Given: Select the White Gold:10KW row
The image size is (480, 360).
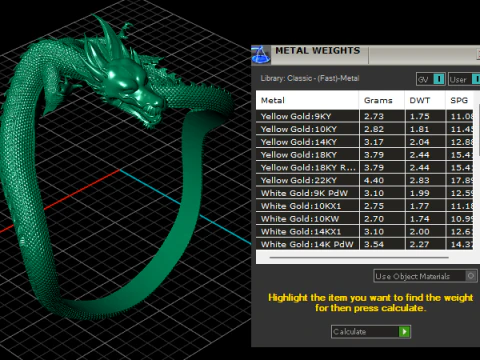Looking at the screenshot, I should tap(364, 219).
